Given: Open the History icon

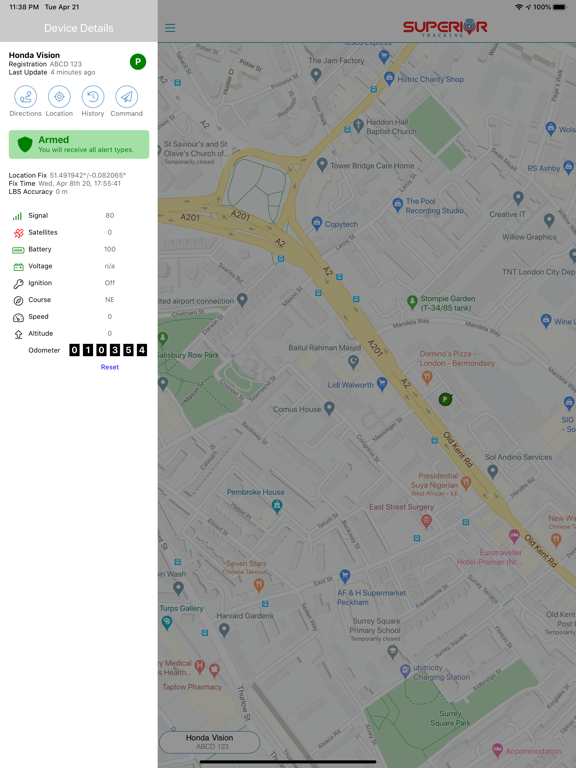Looking at the screenshot, I should (x=93, y=96).
